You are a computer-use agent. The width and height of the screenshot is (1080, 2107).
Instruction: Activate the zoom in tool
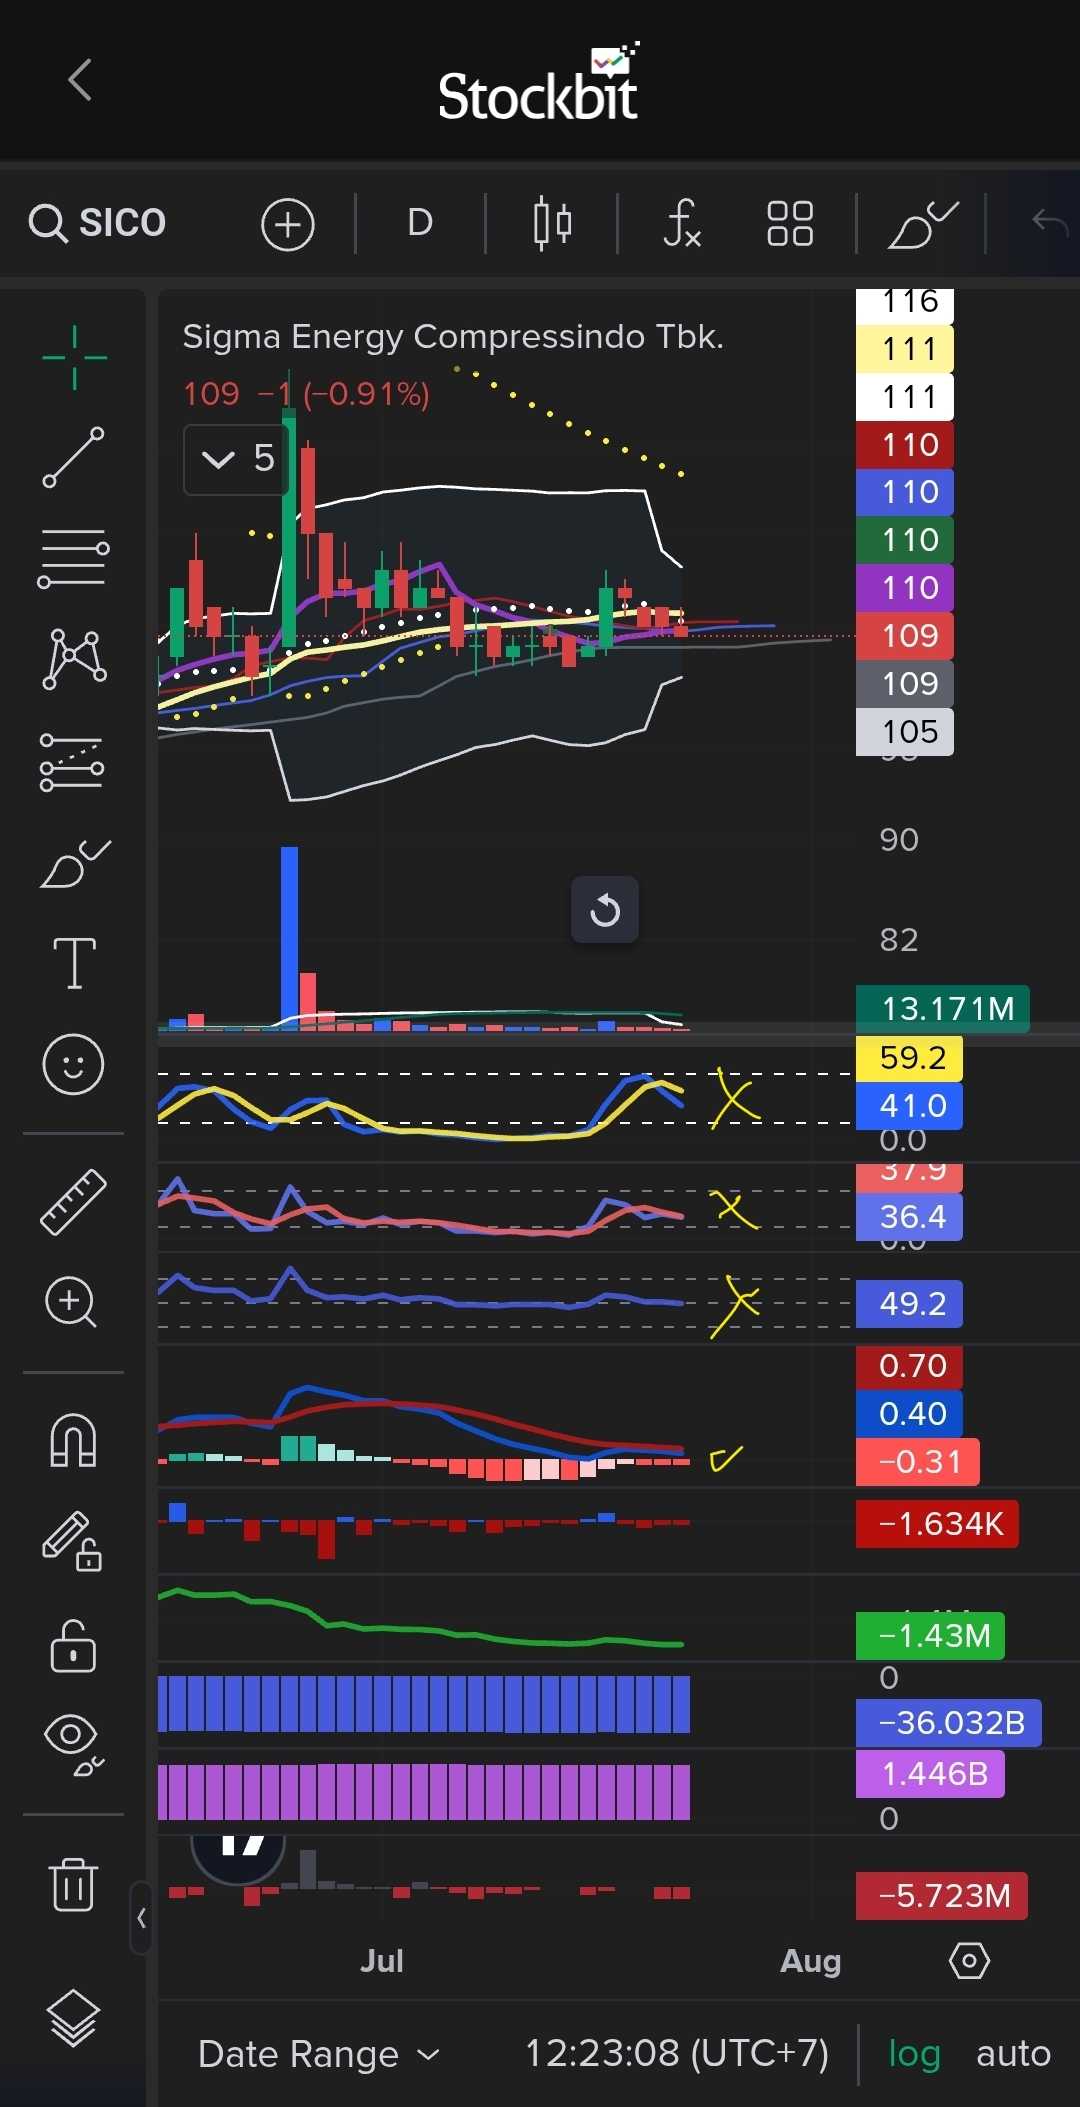point(71,1302)
